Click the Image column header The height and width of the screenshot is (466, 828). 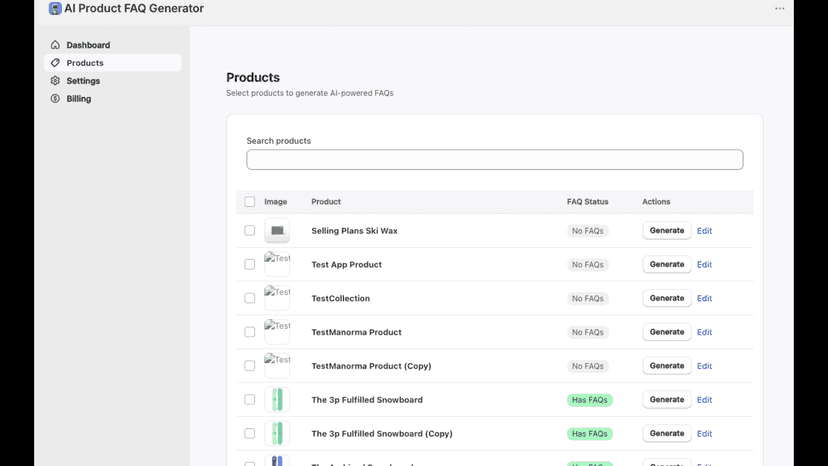[276, 202]
